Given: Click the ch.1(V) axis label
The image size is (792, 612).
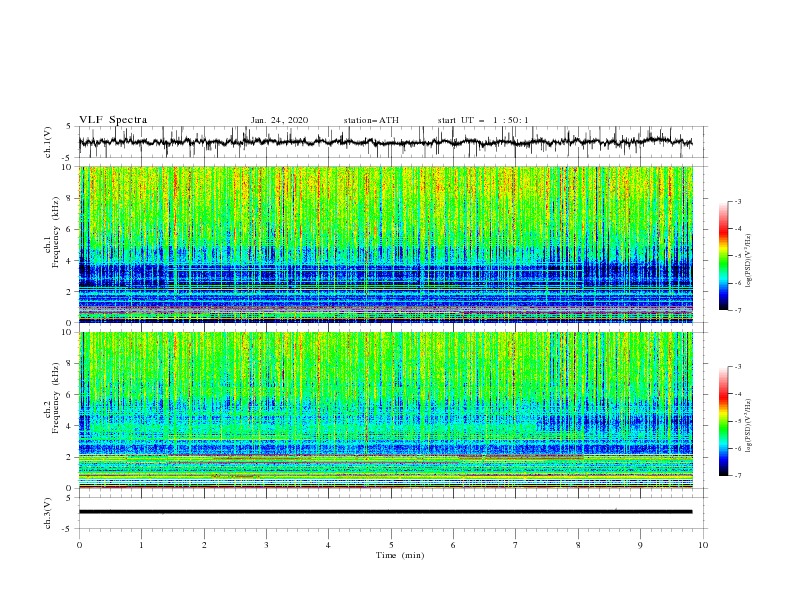Looking at the screenshot, I should [48, 142].
